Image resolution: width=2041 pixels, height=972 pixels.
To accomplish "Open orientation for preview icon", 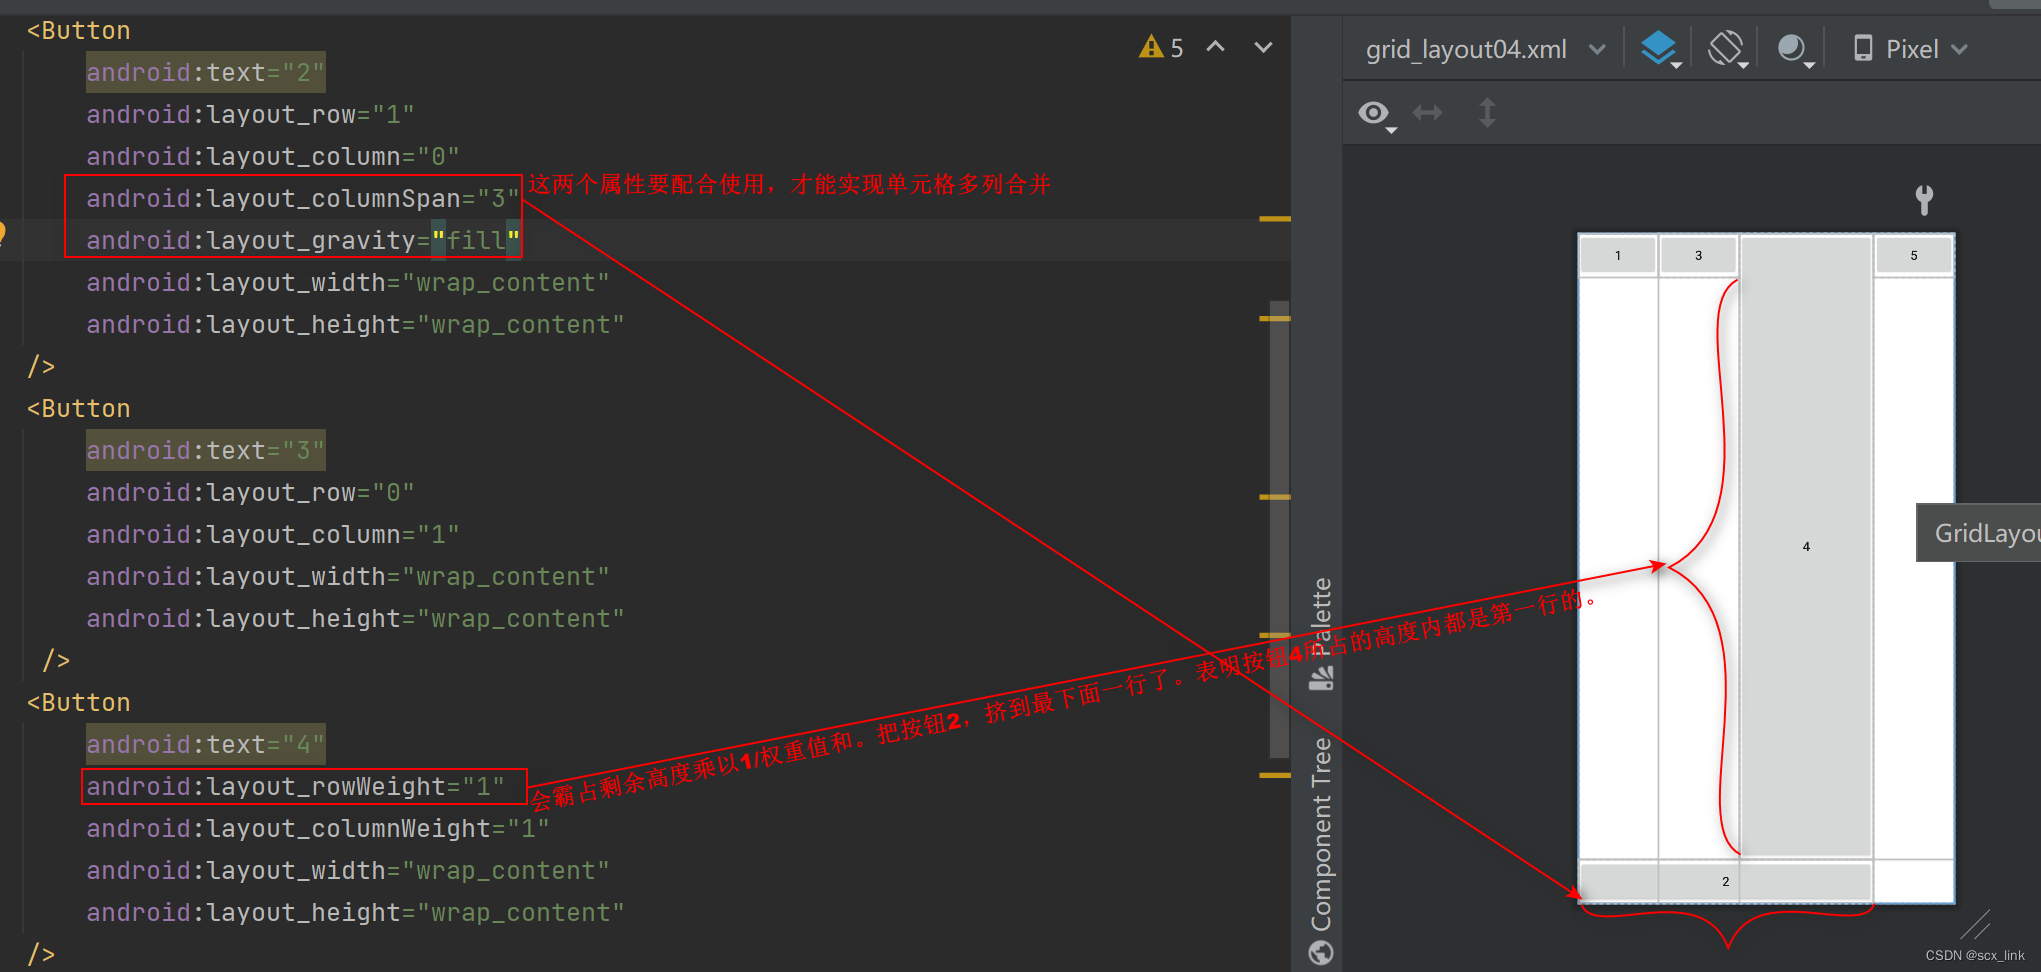I will pos(1727,48).
